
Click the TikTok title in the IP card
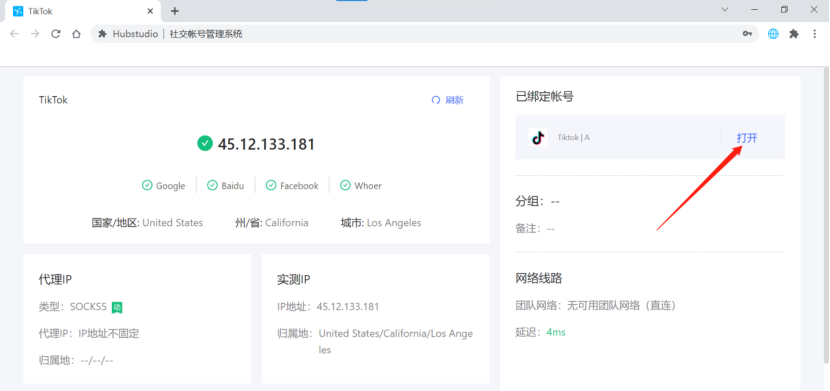click(53, 100)
